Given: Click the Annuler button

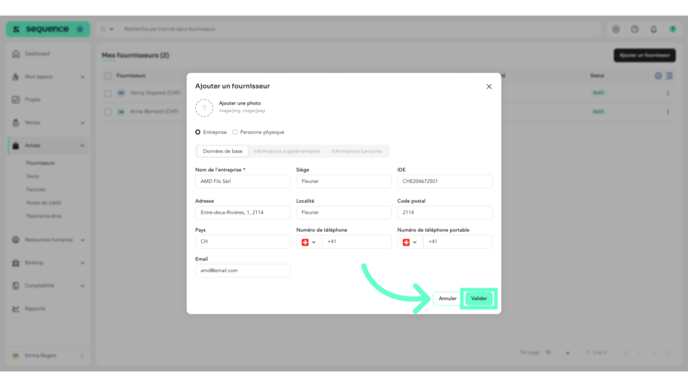Looking at the screenshot, I should tap(447, 298).
